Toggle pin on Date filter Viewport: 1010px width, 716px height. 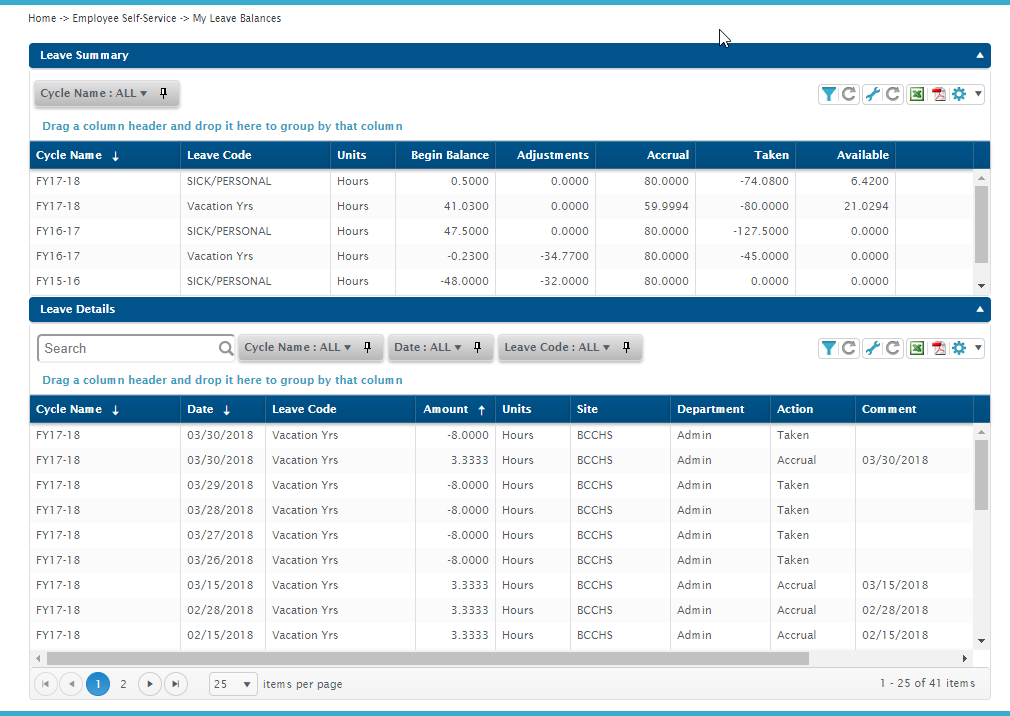477,347
